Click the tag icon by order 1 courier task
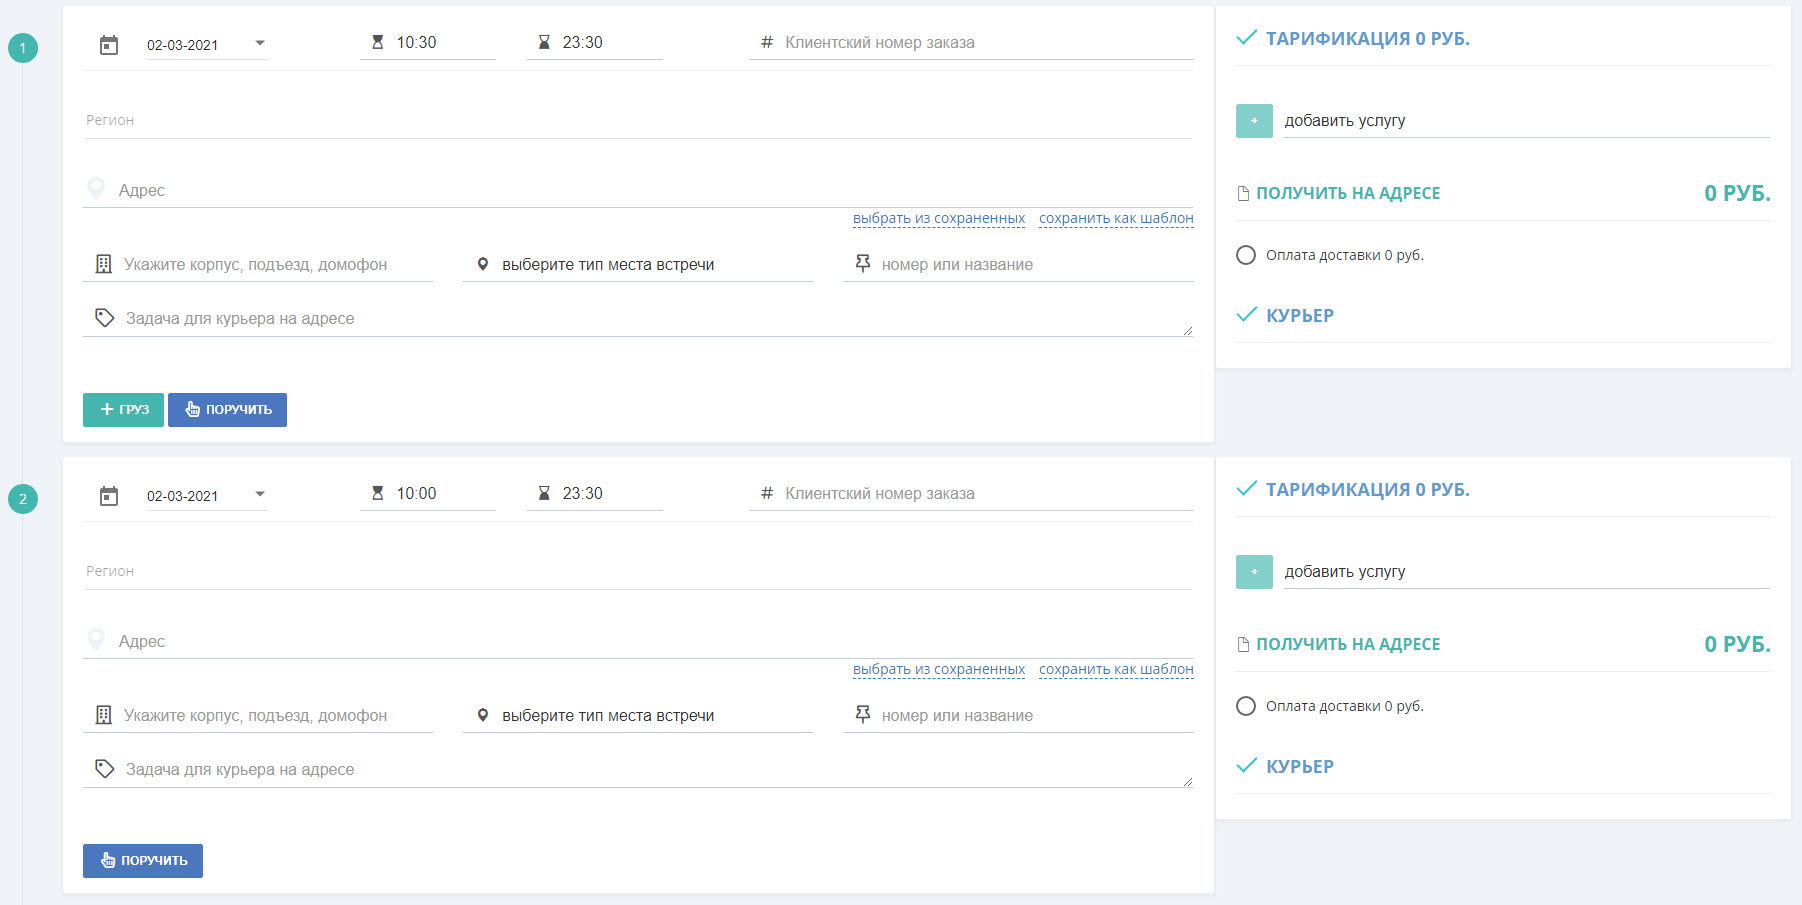 click(x=104, y=318)
